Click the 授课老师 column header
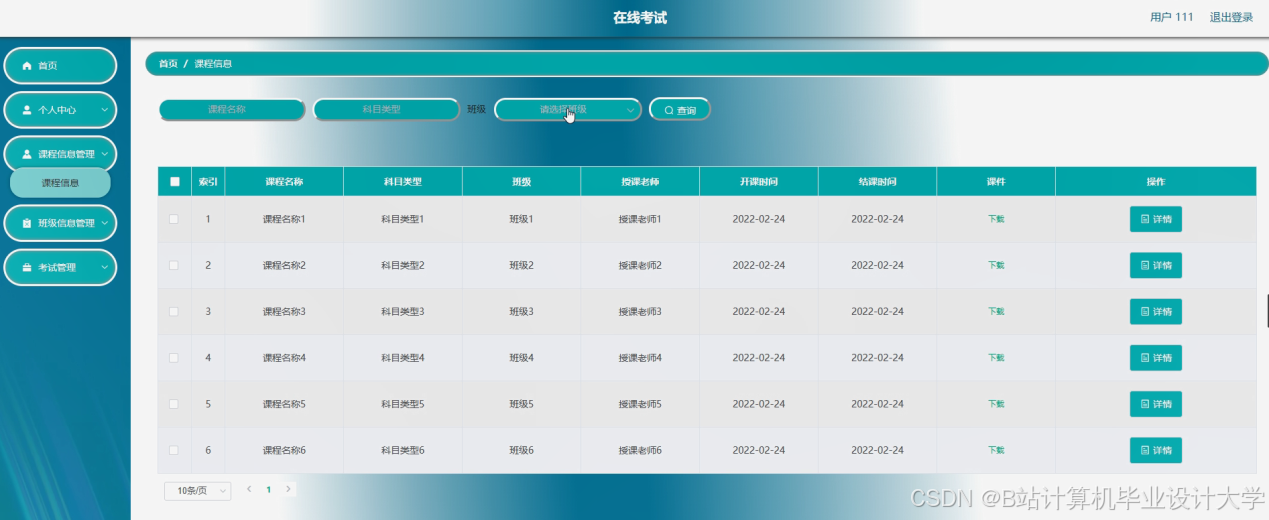 click(640, 182)
